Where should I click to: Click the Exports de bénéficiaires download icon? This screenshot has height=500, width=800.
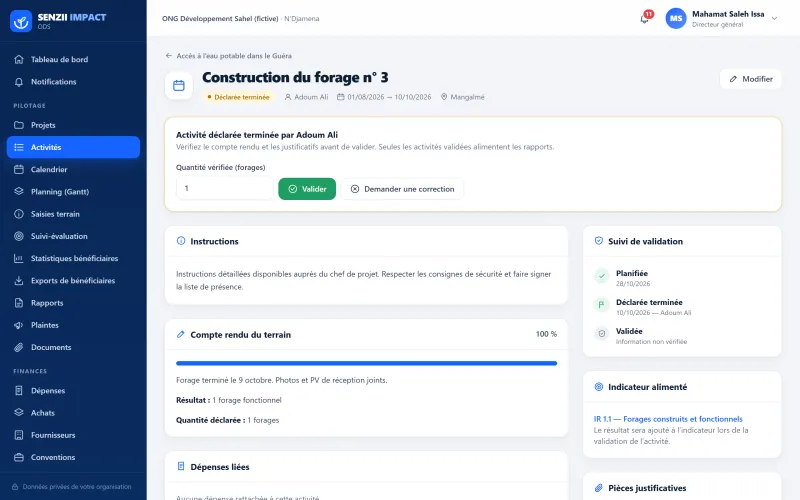19,281
